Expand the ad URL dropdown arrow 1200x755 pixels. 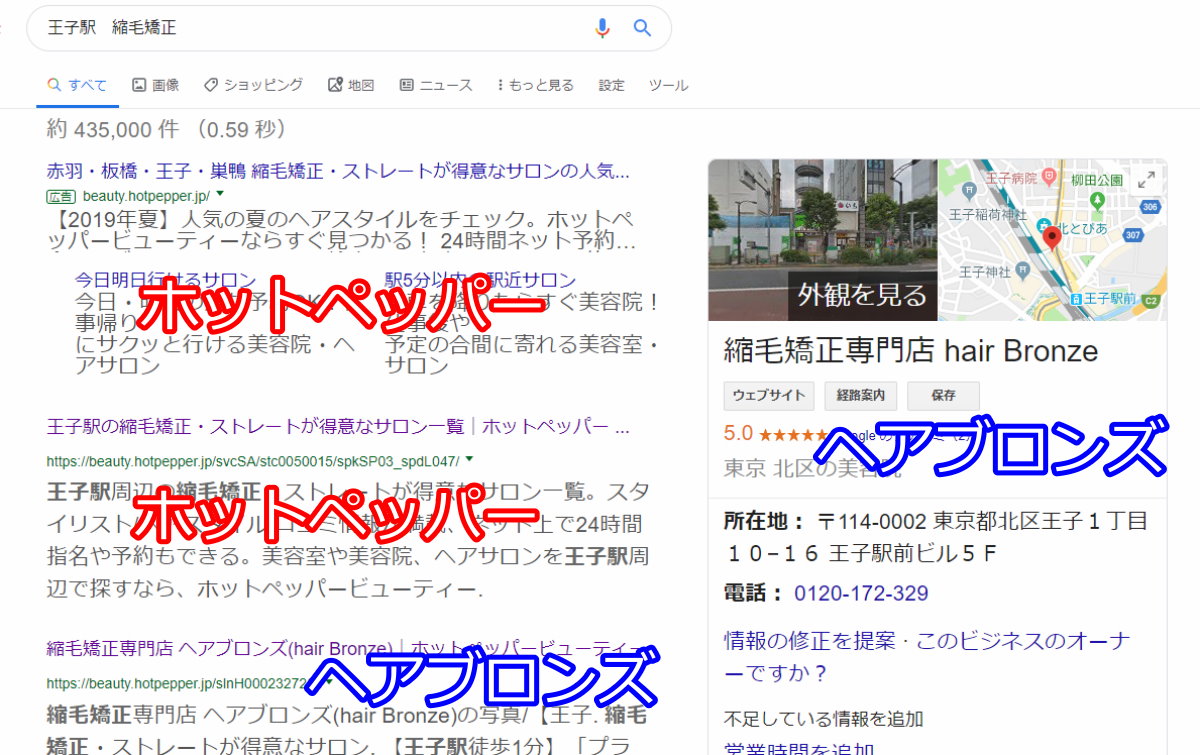219,195
